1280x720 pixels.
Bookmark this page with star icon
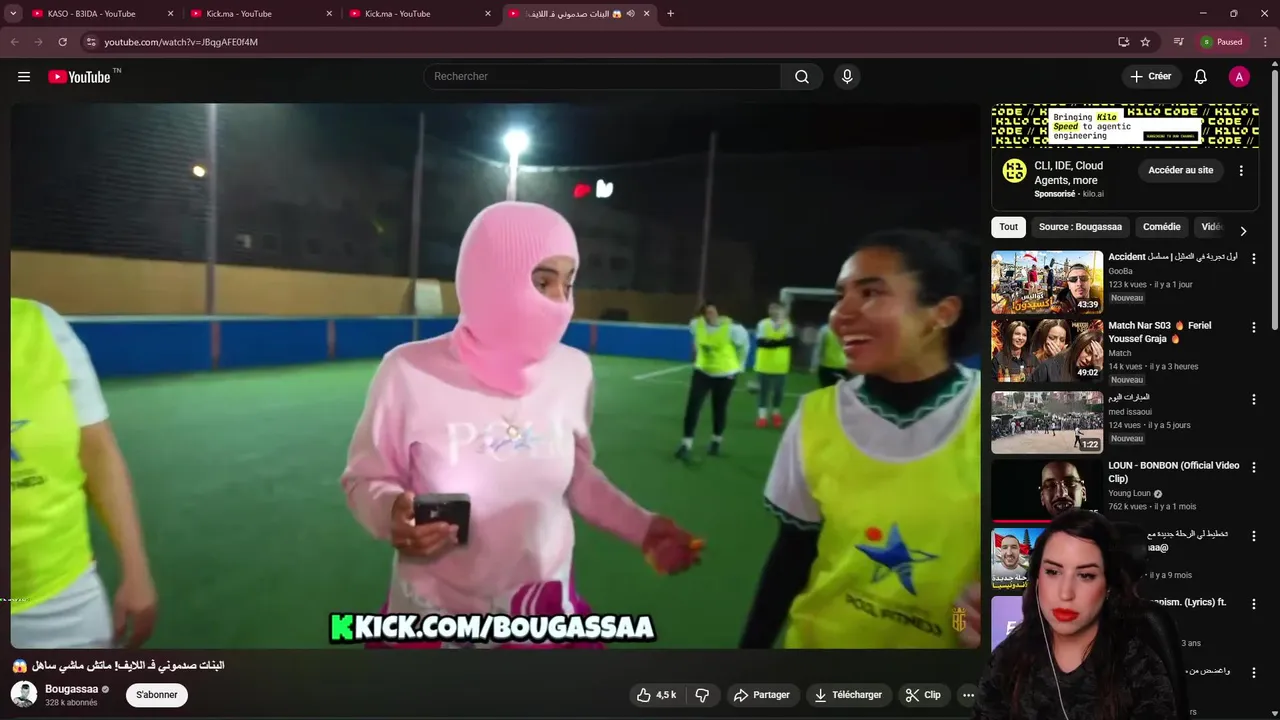(x=1145, y=42)
